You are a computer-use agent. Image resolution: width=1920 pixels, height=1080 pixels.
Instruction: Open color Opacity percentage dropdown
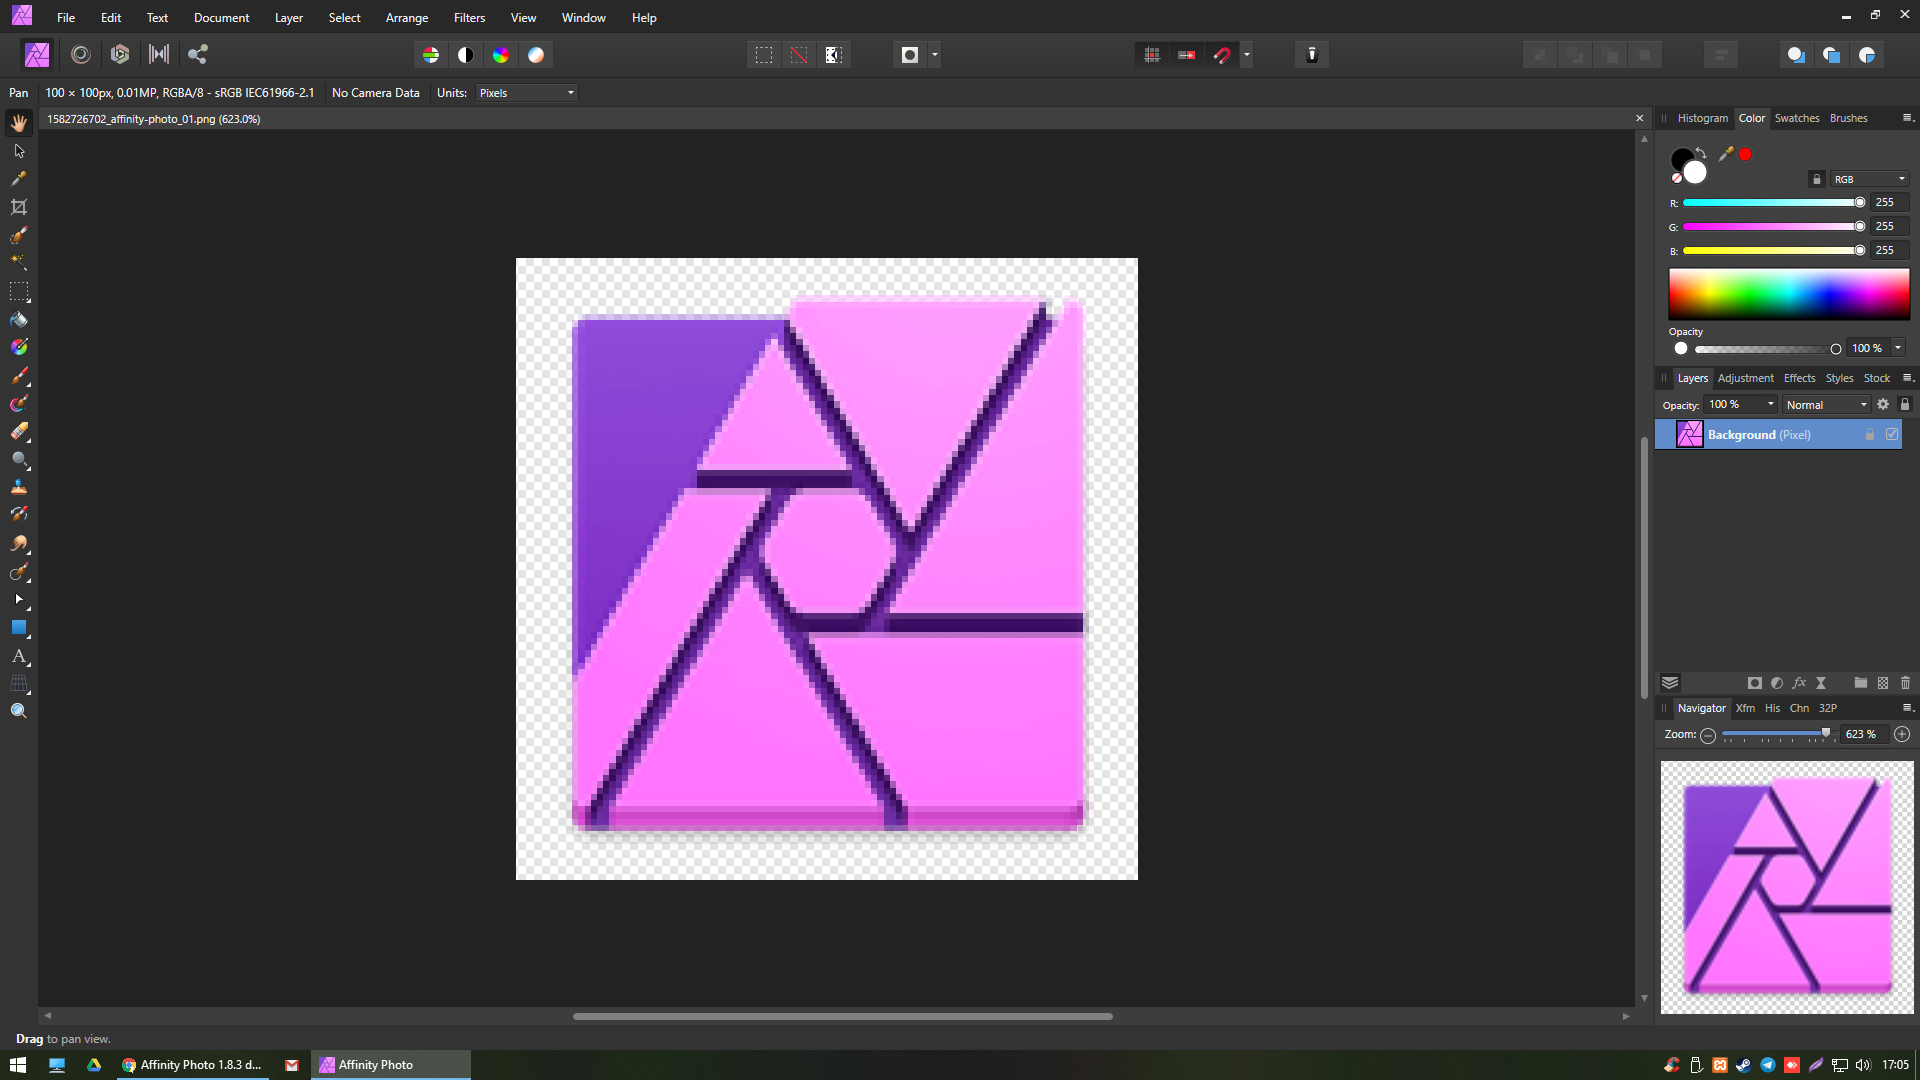[x=1898, y=348]
